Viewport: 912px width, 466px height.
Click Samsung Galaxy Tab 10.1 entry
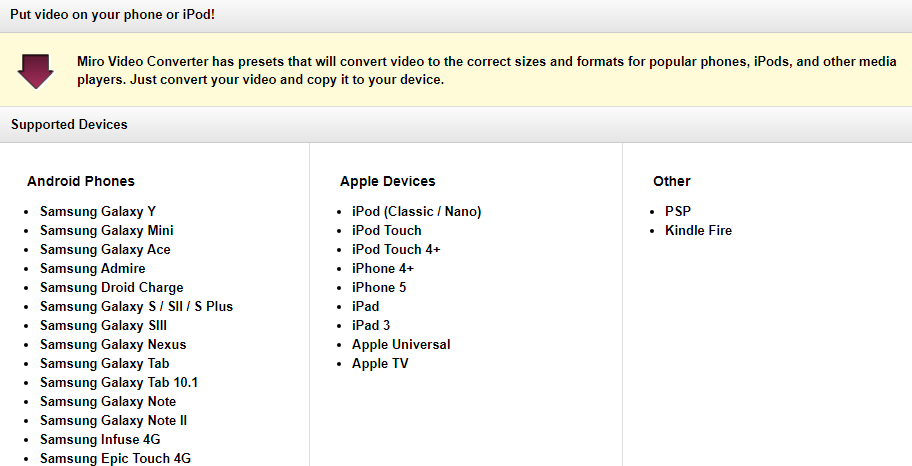point(119,382)
